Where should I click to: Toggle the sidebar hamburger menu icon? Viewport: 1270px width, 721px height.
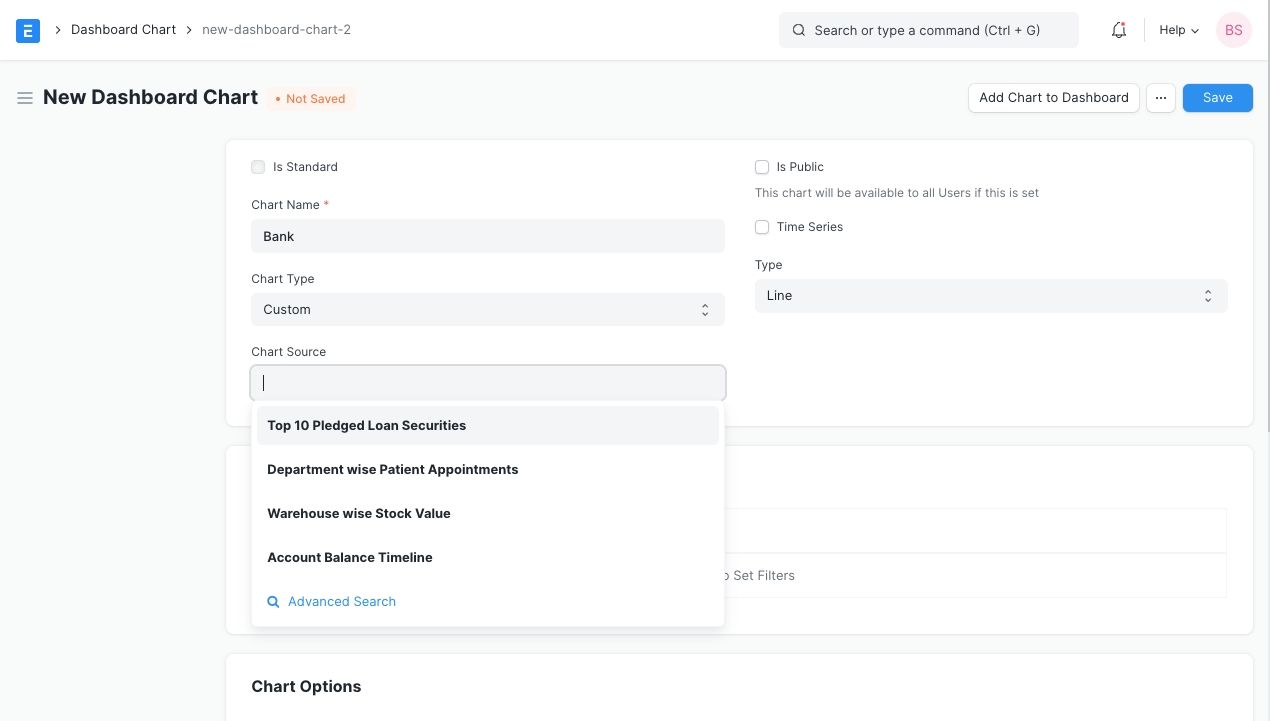[25, 98]
